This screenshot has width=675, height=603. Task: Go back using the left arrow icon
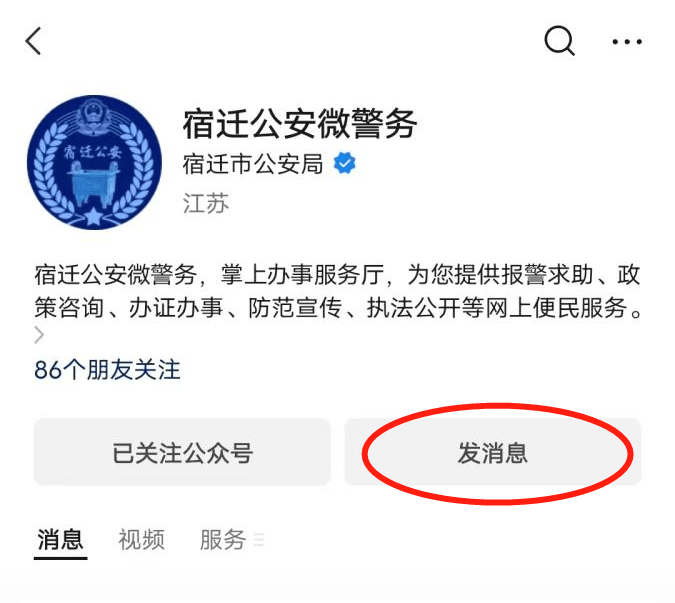33,41
